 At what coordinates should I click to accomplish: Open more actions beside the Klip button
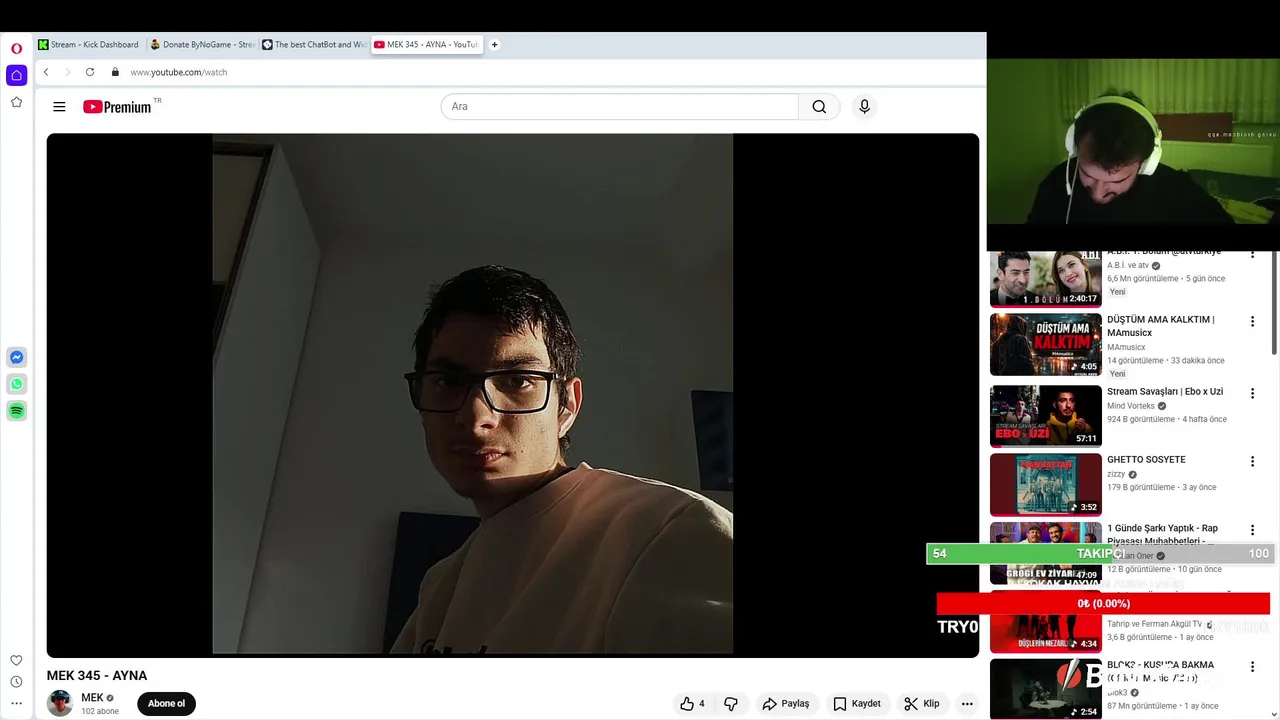pyautogui.click(x=967, y=704)
